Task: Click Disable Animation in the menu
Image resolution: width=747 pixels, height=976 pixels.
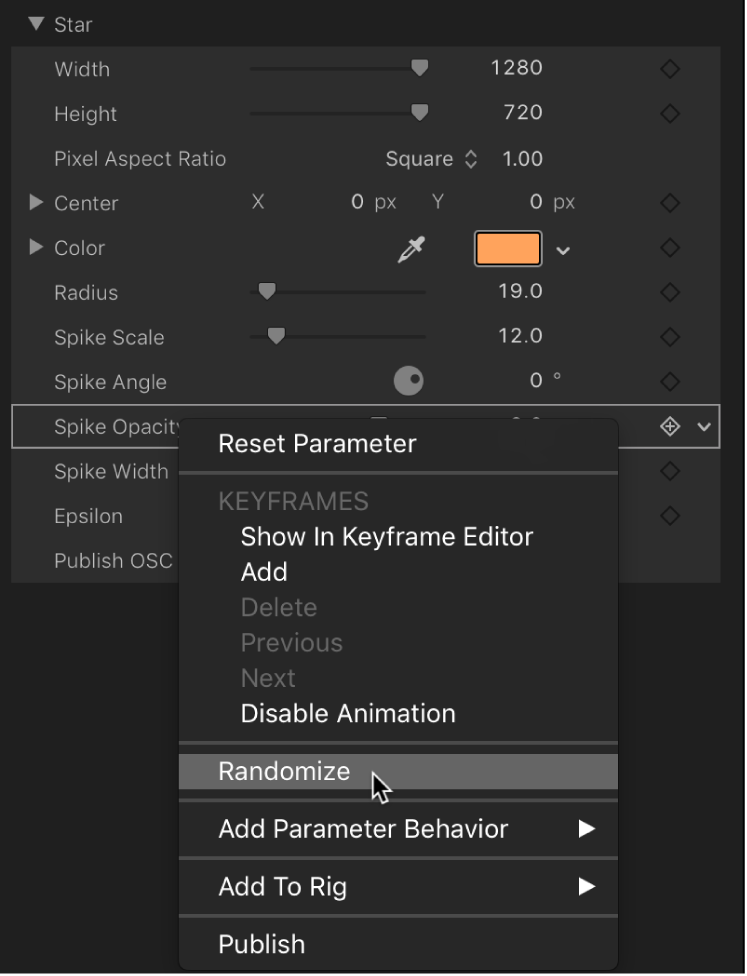Action: (348, 714)
